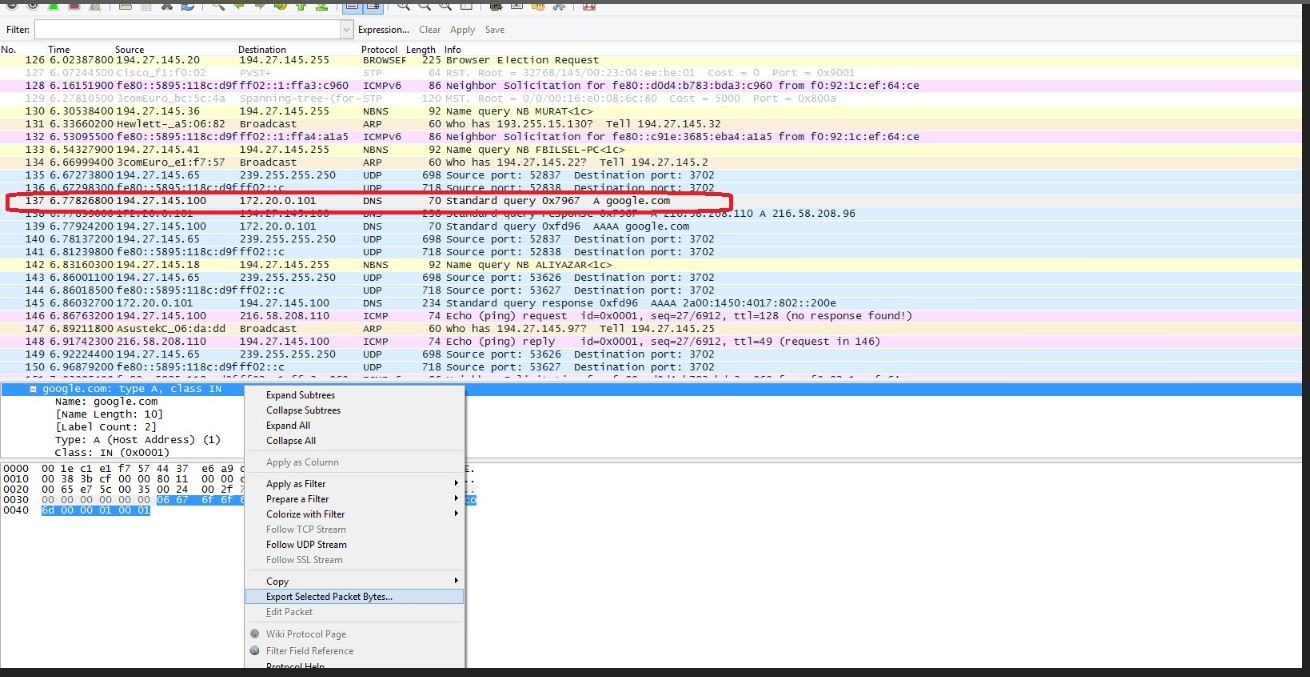
Task: Select the 'Name: google.com' detail line
Action: click(x=106, y=401)
